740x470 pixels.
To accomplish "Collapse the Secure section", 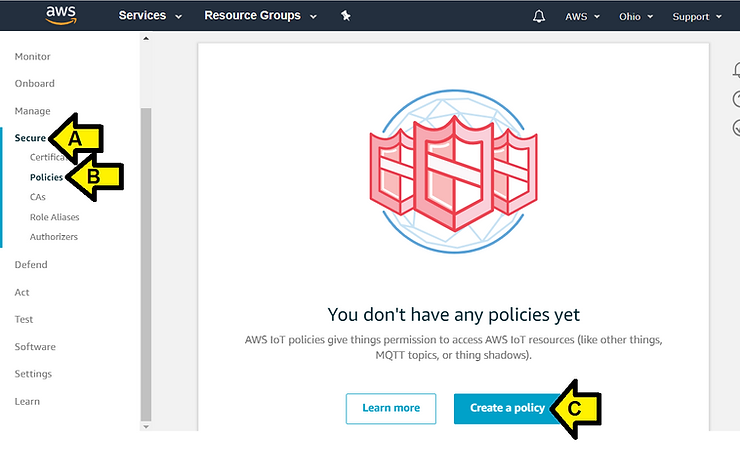I will 30,138.
